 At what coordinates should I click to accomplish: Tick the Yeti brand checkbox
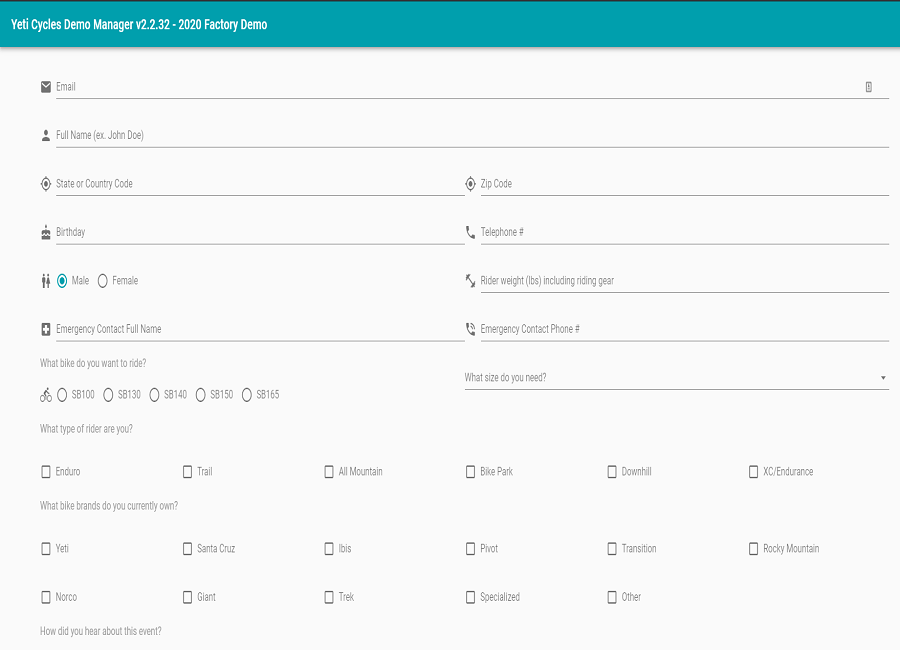[x=46, y=549]
